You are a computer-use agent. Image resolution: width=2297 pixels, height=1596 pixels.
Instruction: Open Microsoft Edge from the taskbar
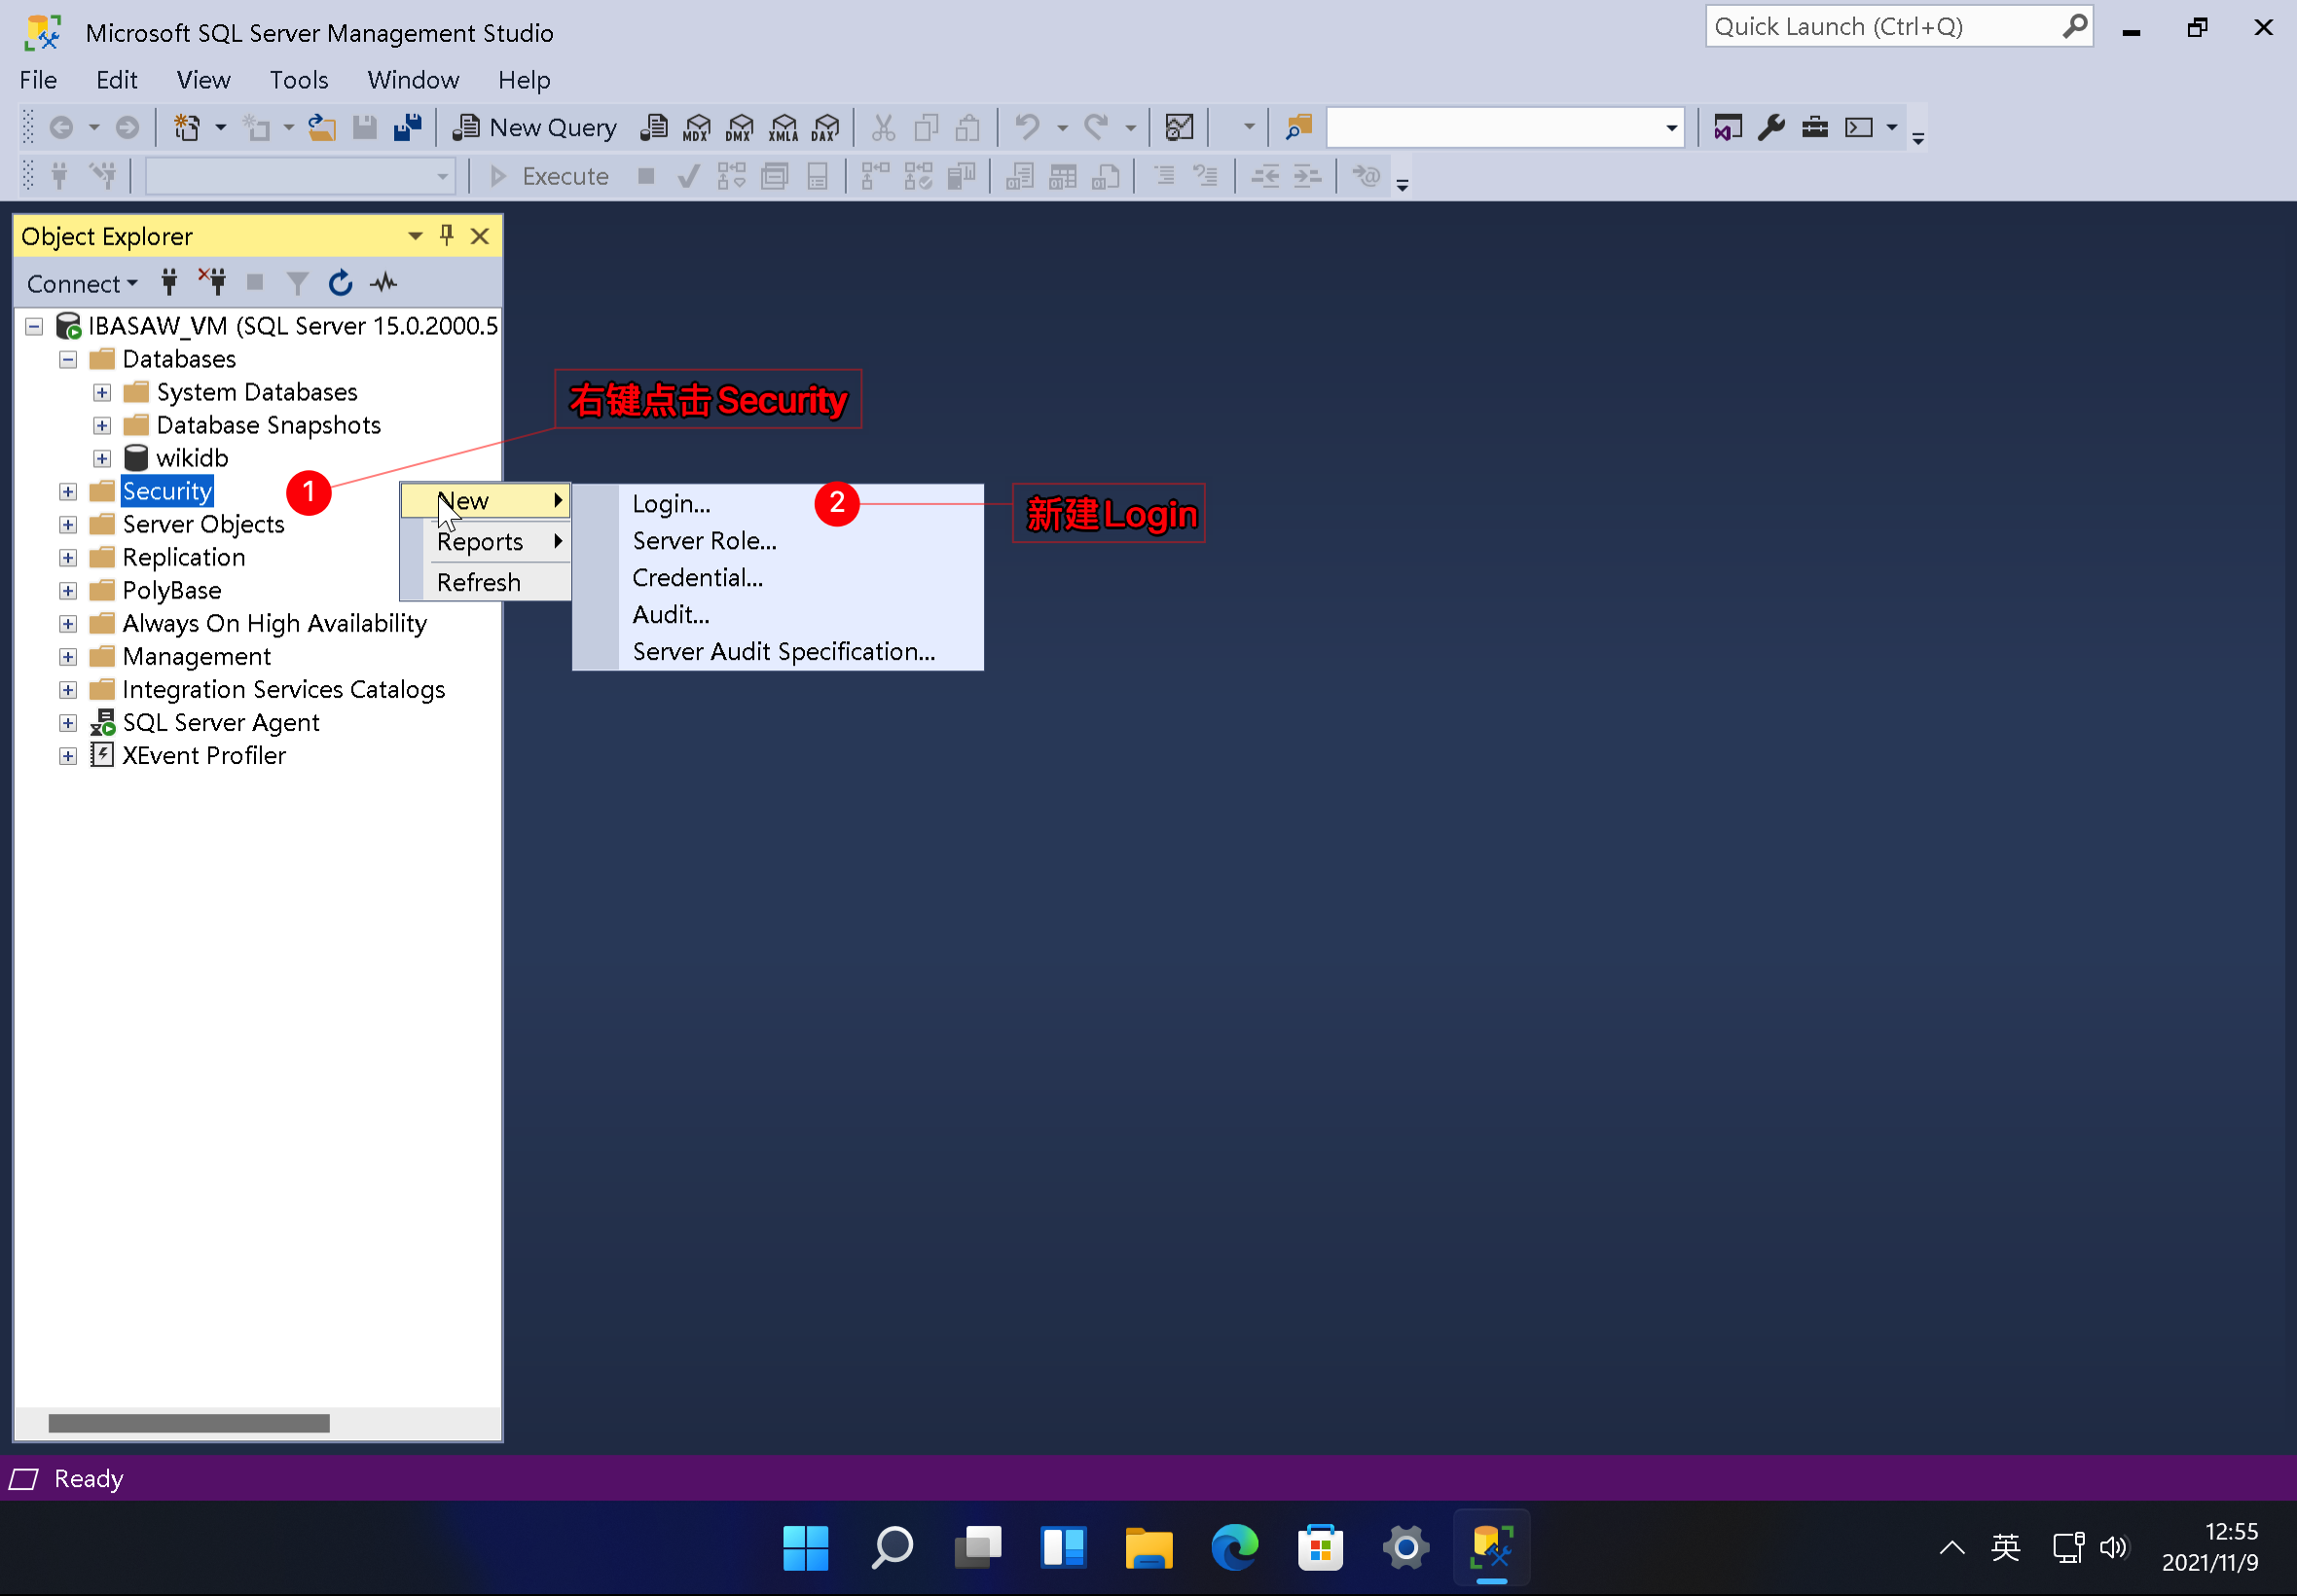pos(1234,1548)
